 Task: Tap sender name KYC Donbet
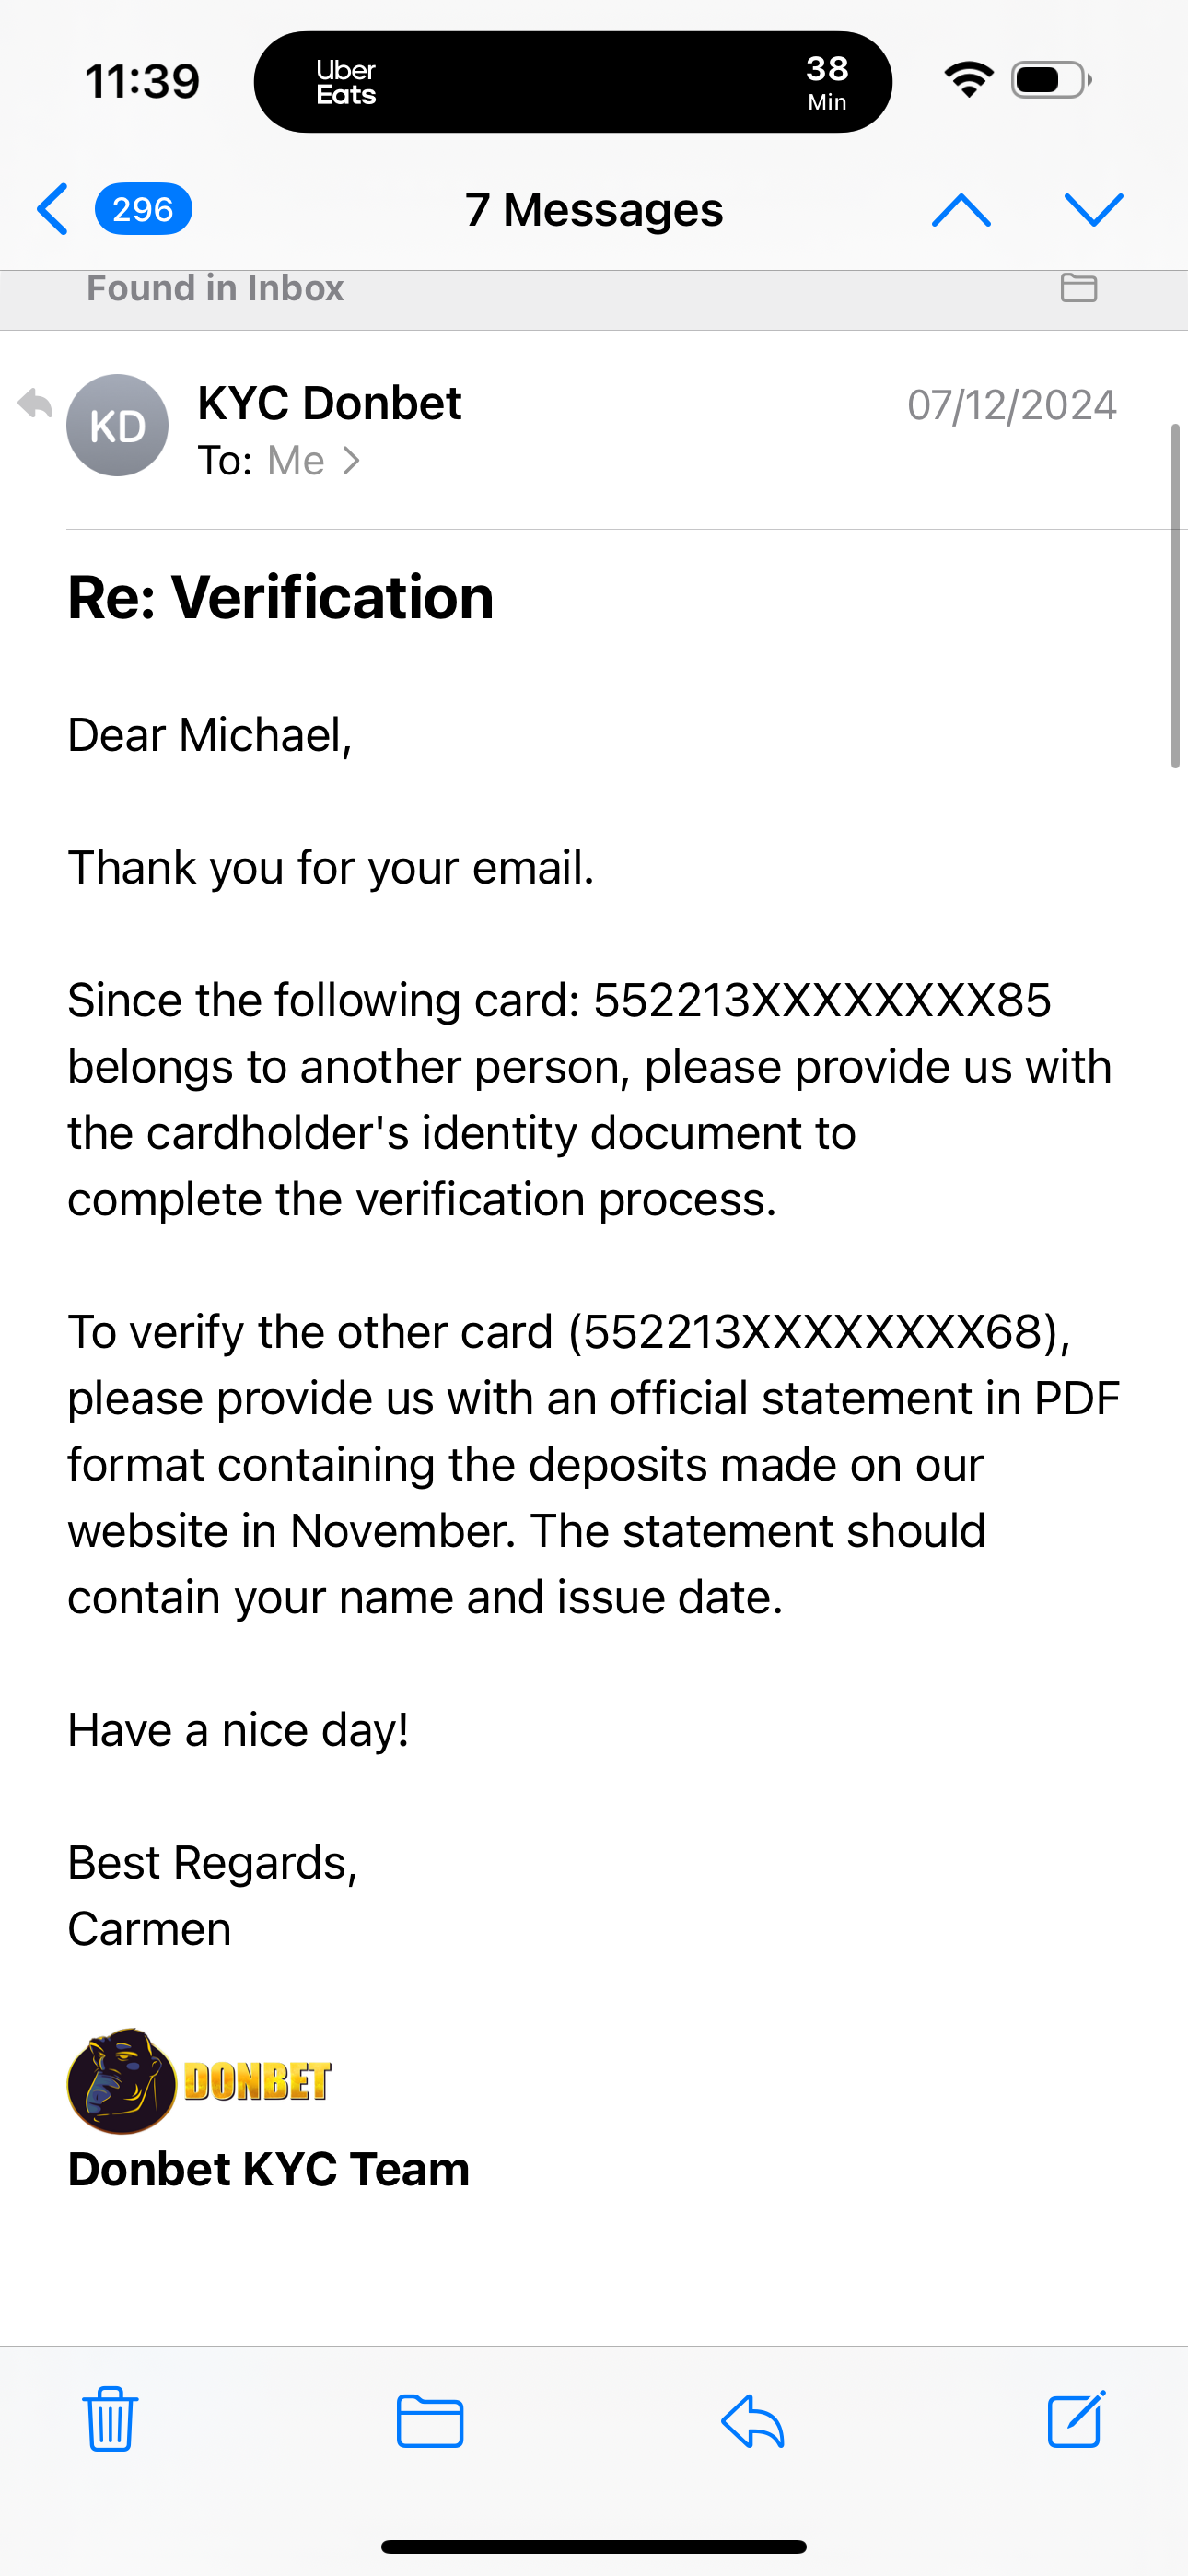[329, 403]
